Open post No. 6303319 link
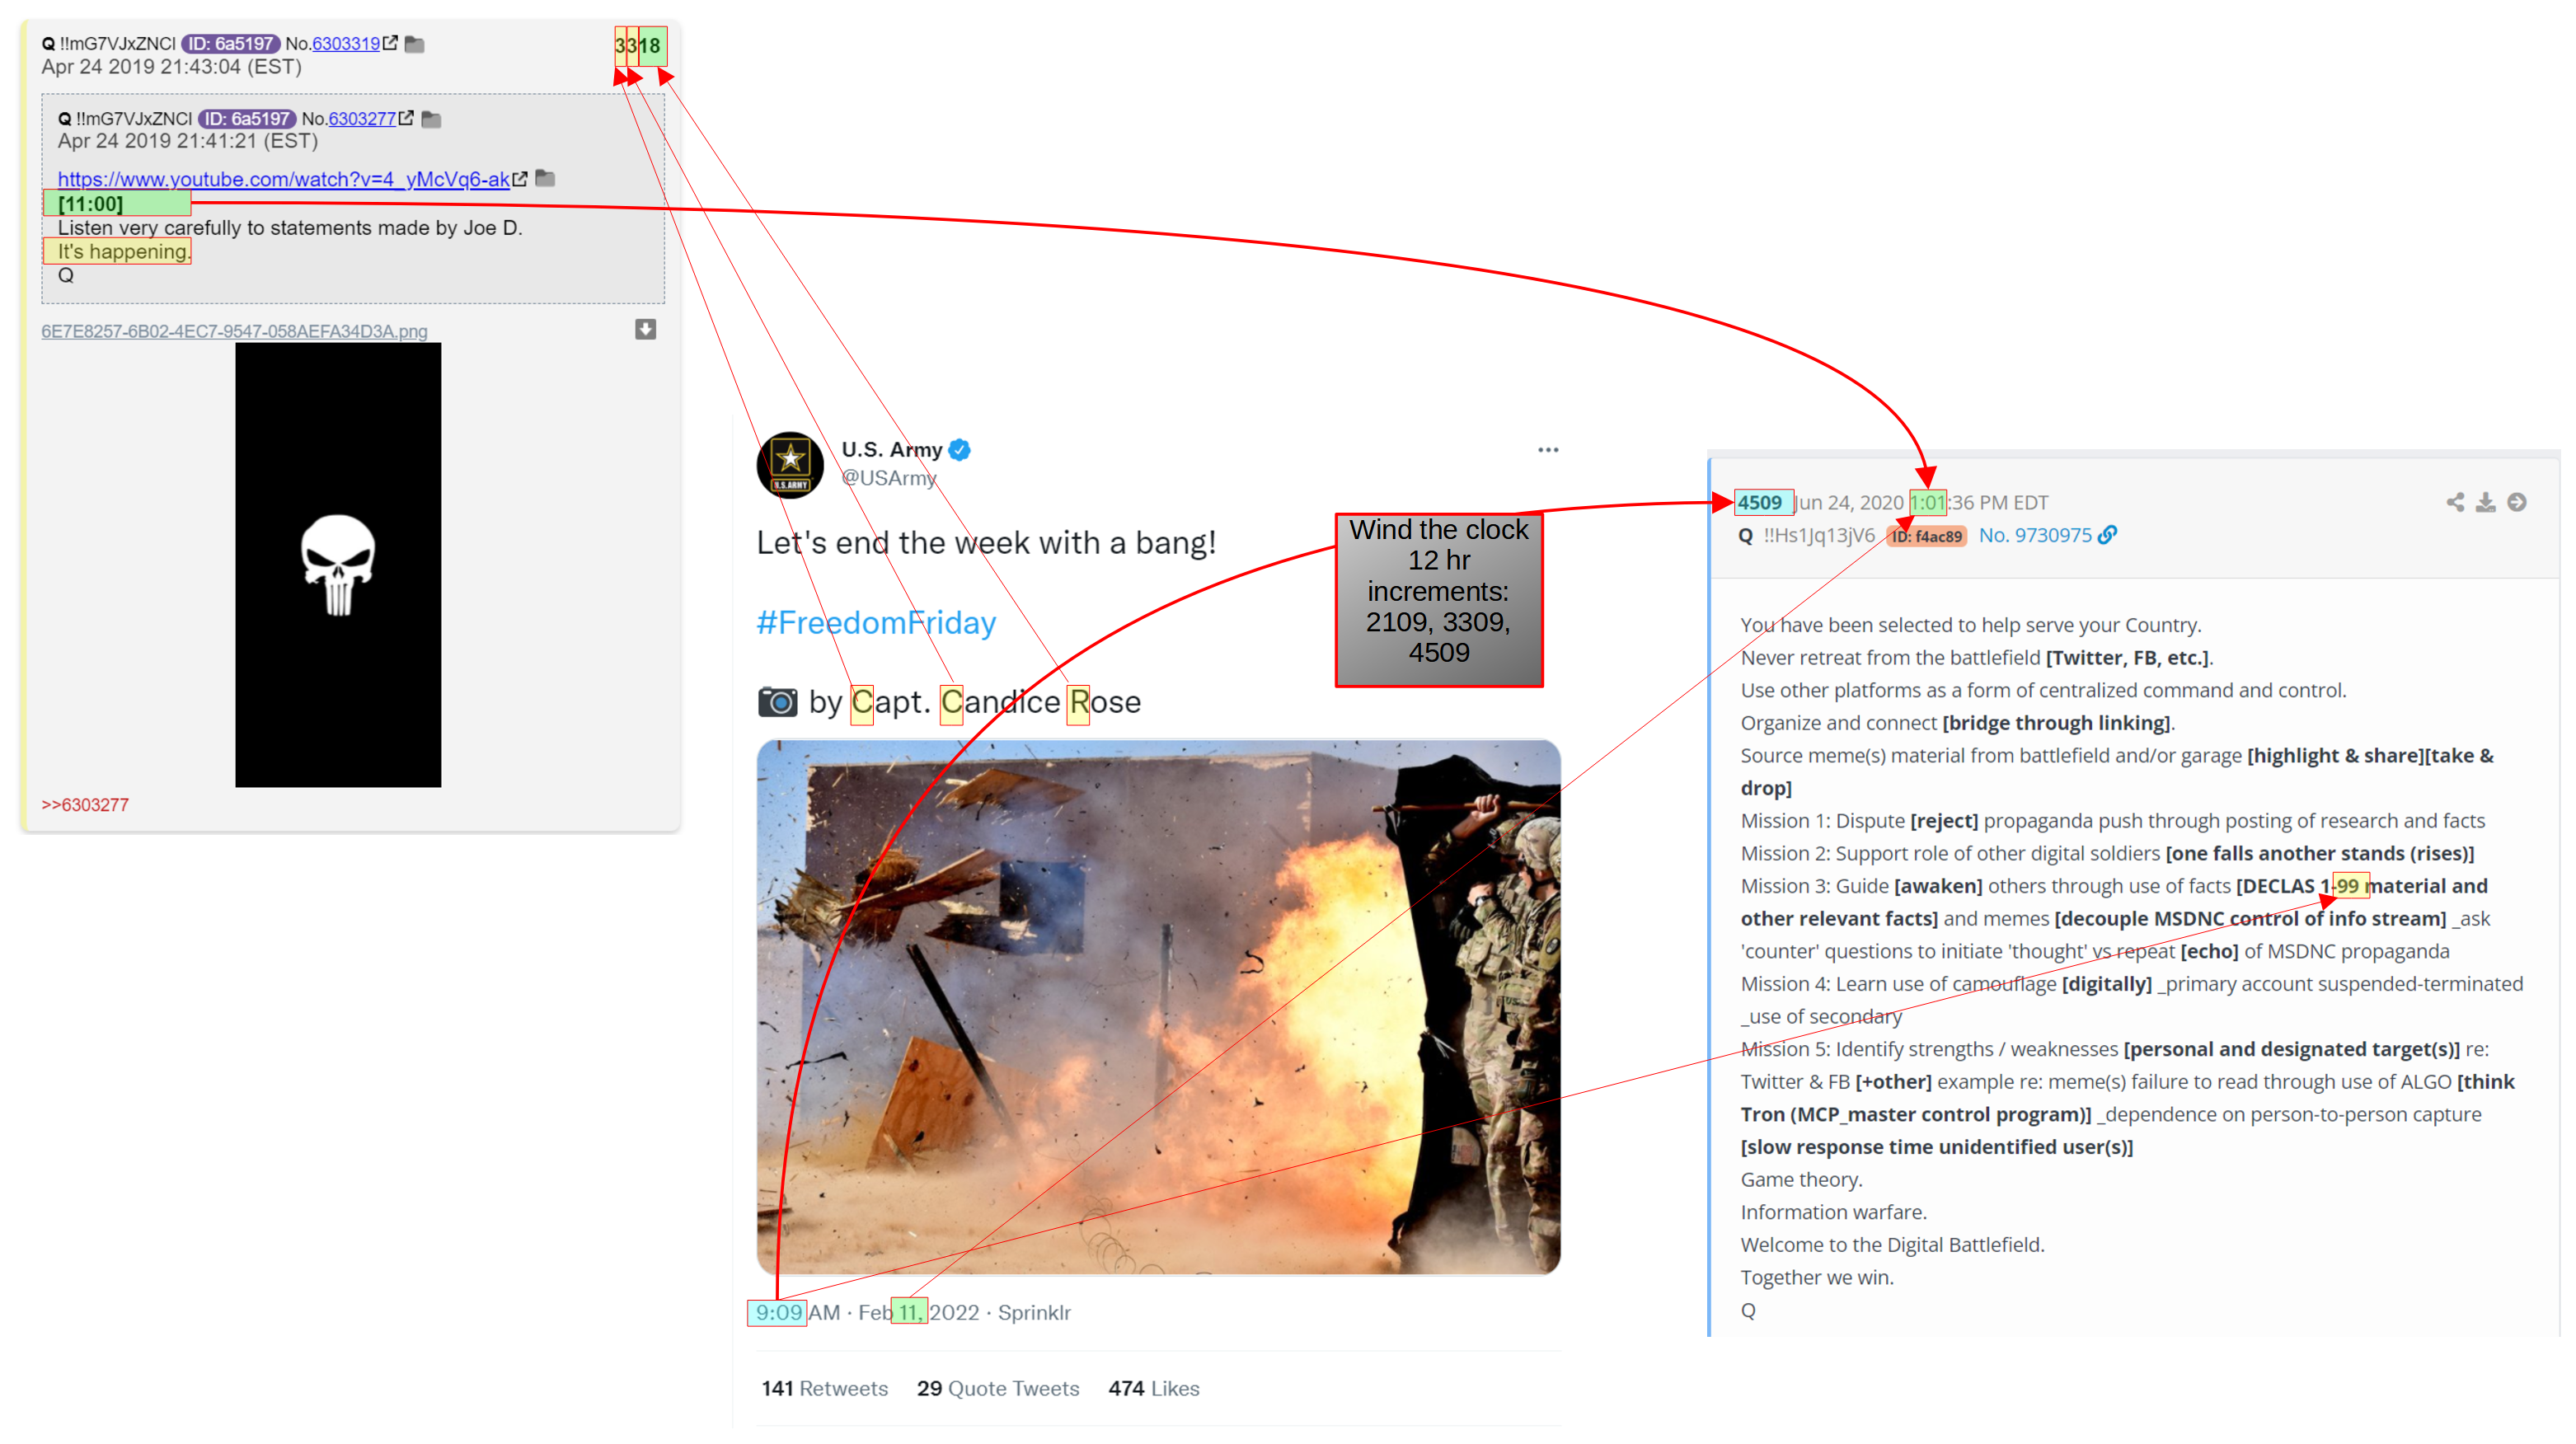The height and width of the screenshot is (1444, 2576). [x=346, y=44]
